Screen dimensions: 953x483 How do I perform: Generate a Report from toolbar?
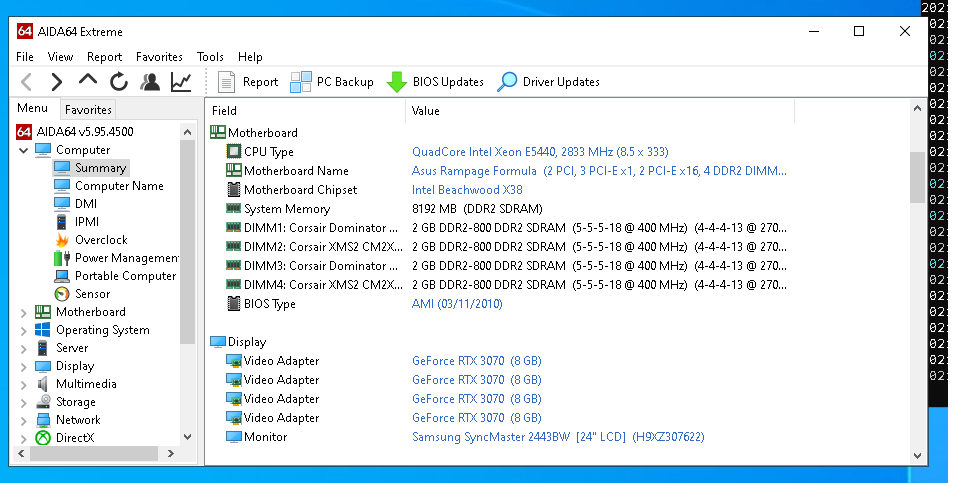coord(248,82)
